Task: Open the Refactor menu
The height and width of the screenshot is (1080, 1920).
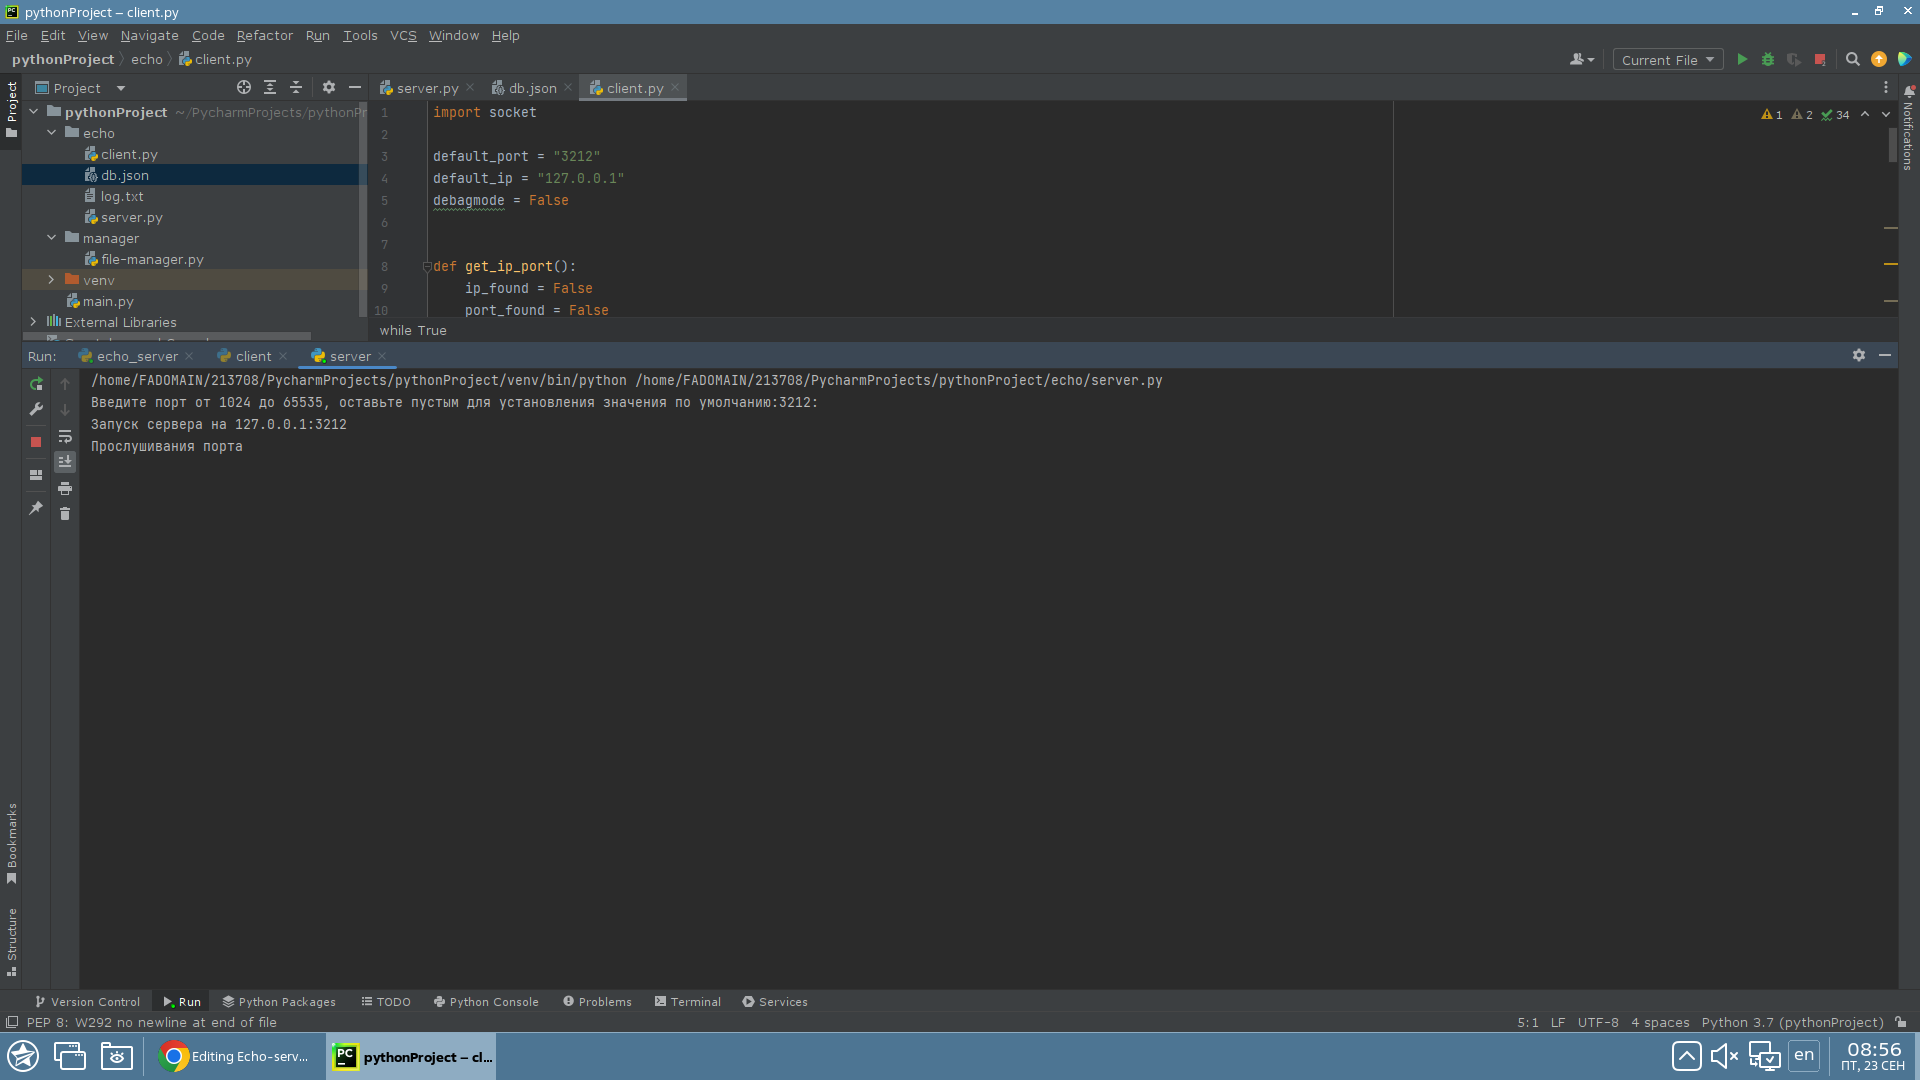Action: [264, 35]
